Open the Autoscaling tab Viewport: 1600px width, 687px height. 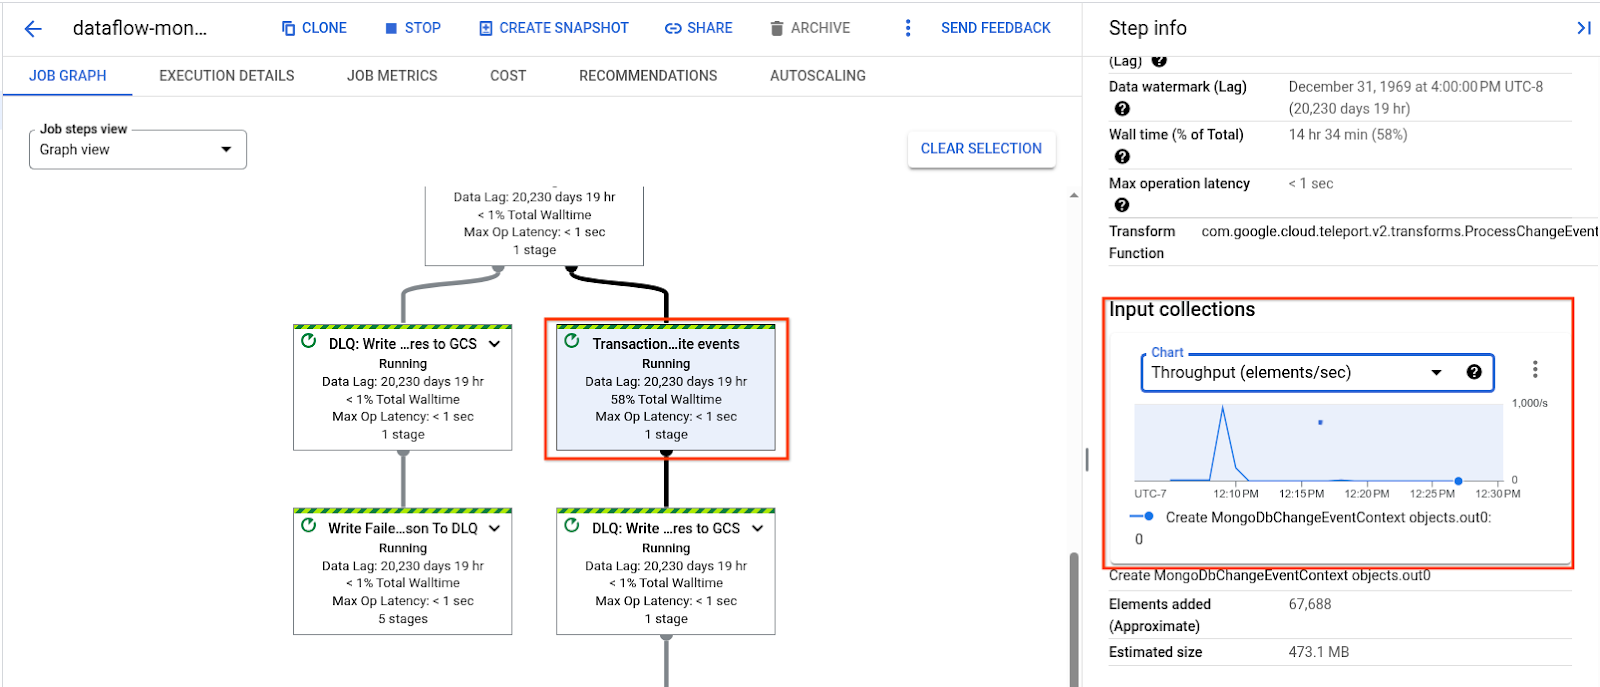[818, 76]
